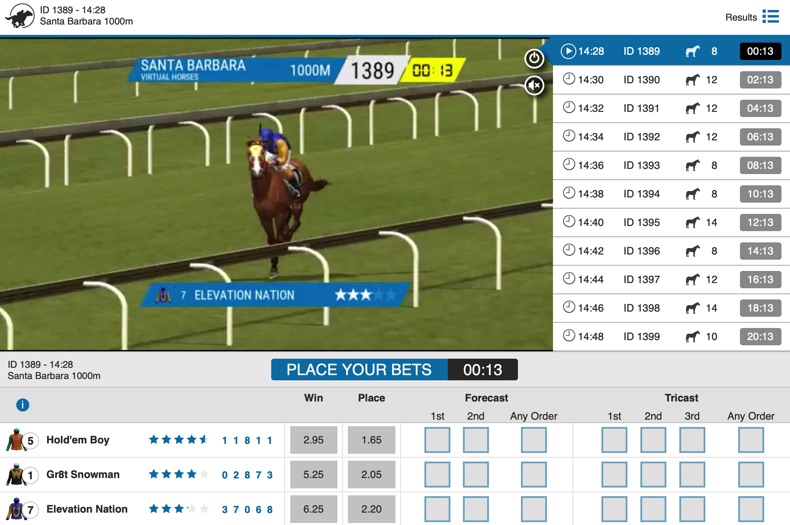Click the horse icon in ID 1391 row

click(693, 108)
